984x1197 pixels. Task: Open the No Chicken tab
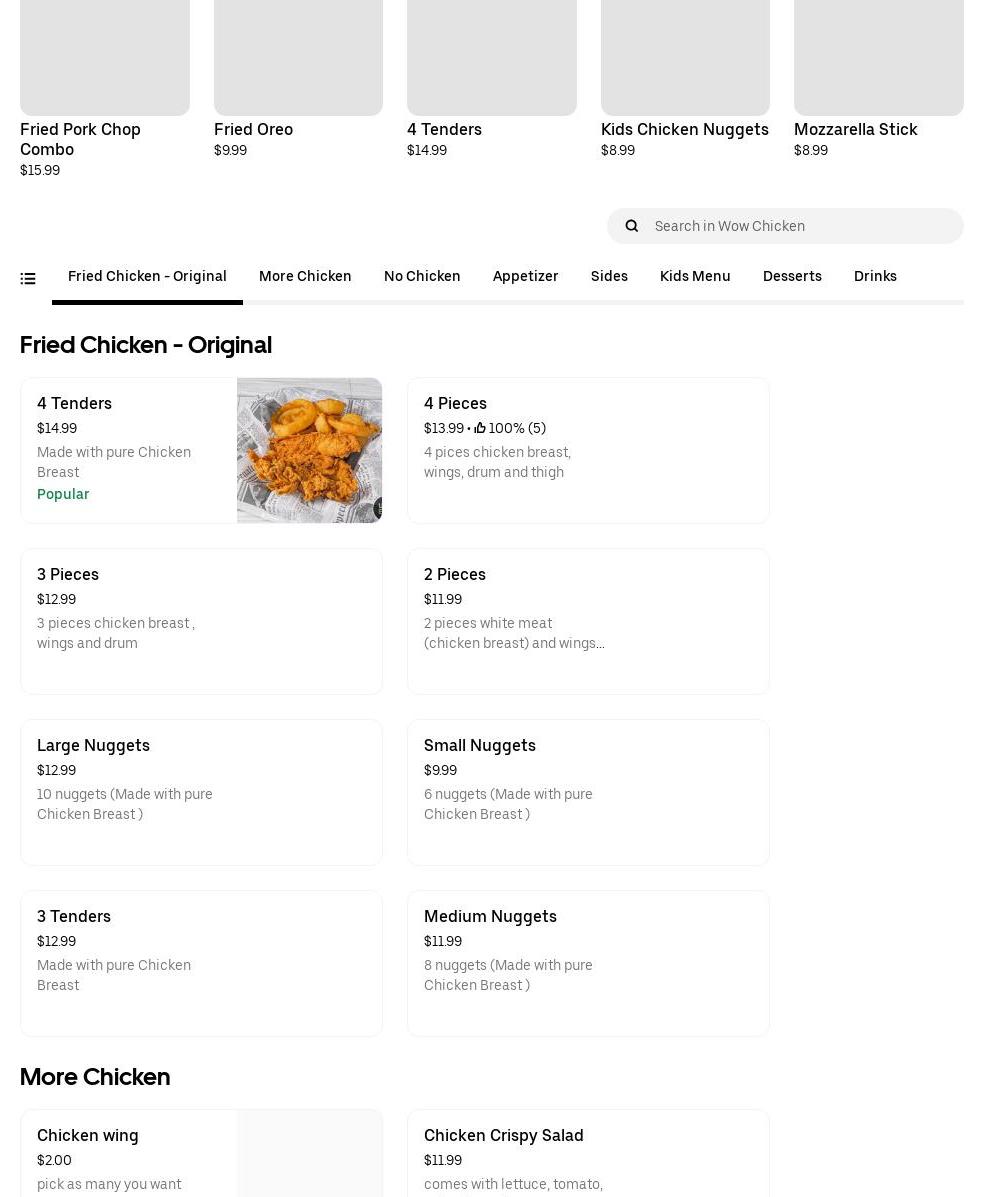(x=422, y=276)
